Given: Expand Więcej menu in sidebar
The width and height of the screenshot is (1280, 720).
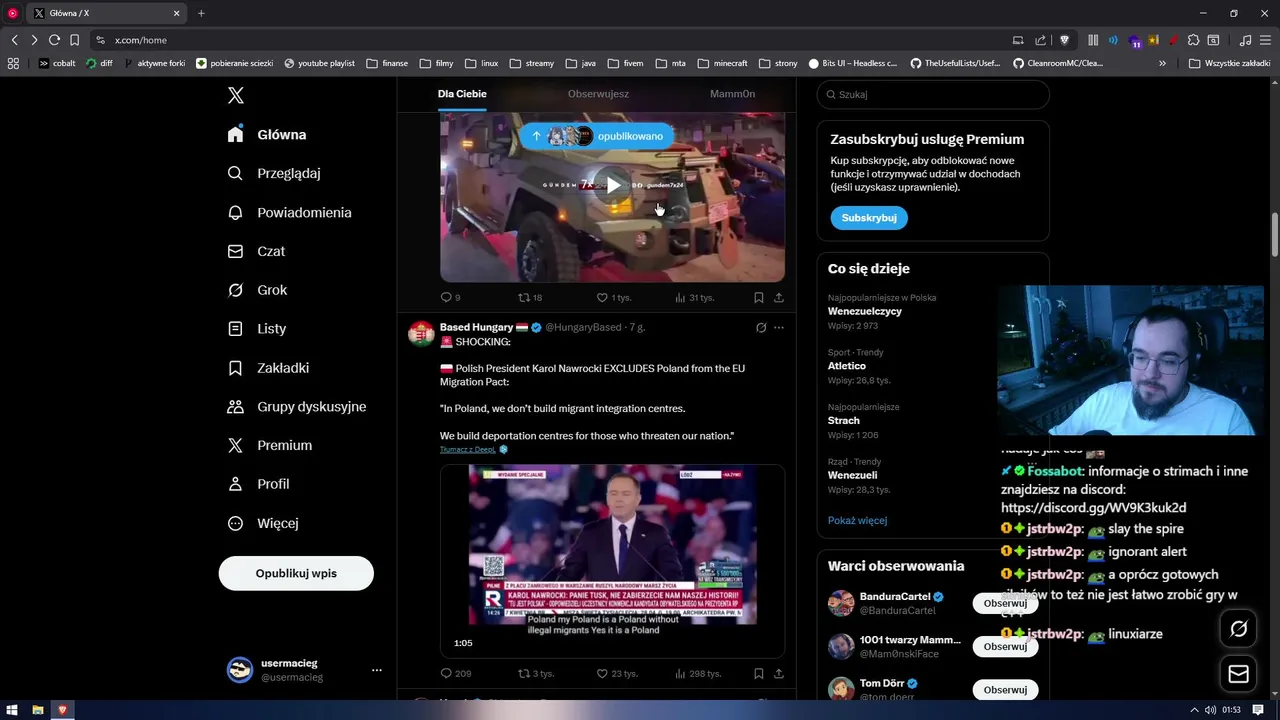Looking at the screenshot, I should (x=263, y=523).
